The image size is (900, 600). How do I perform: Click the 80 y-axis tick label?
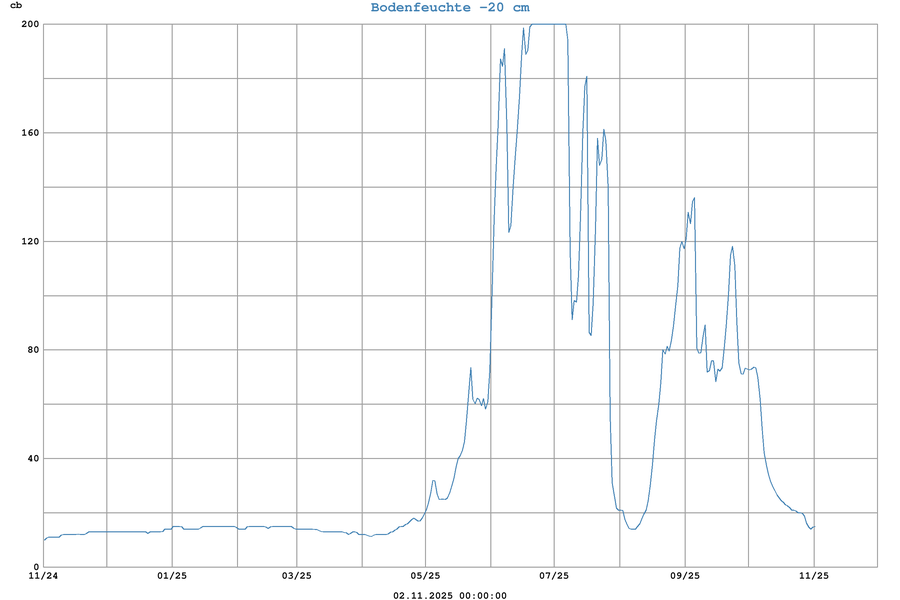[31, 350]
